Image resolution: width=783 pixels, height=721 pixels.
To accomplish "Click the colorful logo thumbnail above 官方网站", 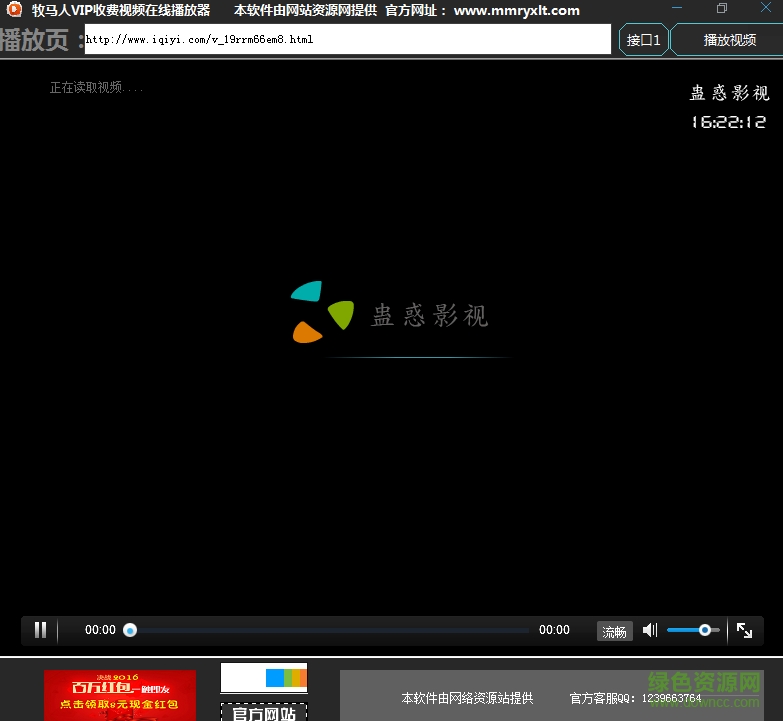I will [264, 678].
